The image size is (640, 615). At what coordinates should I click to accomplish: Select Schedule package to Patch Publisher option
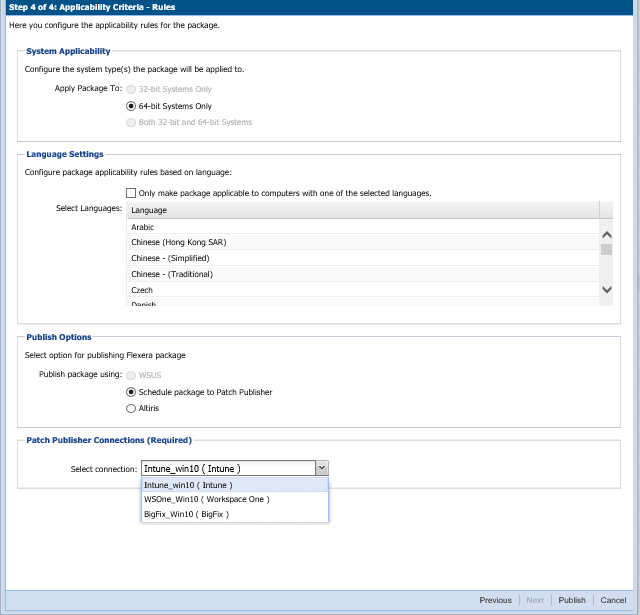click(131, 392)
